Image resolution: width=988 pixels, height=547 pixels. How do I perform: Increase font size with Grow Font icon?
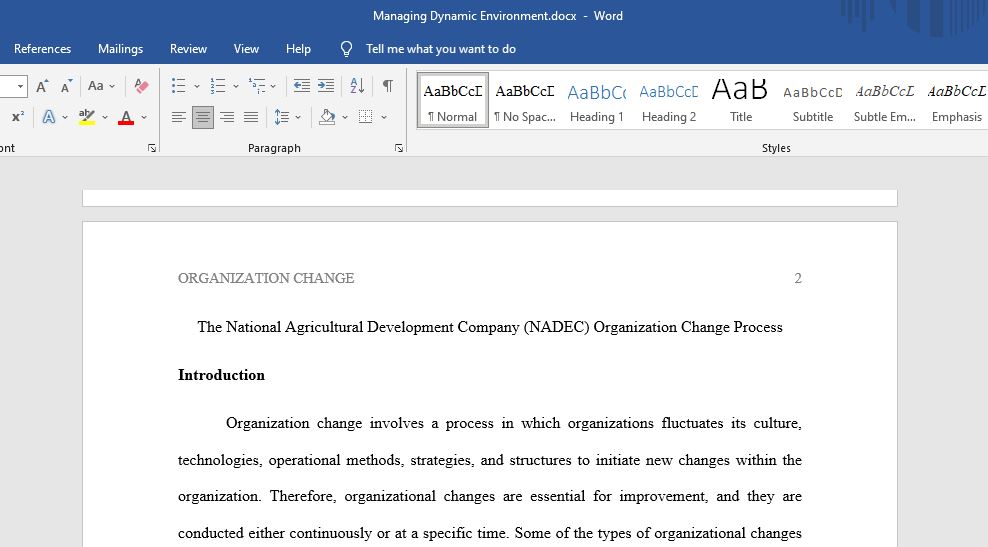point(42,86)
